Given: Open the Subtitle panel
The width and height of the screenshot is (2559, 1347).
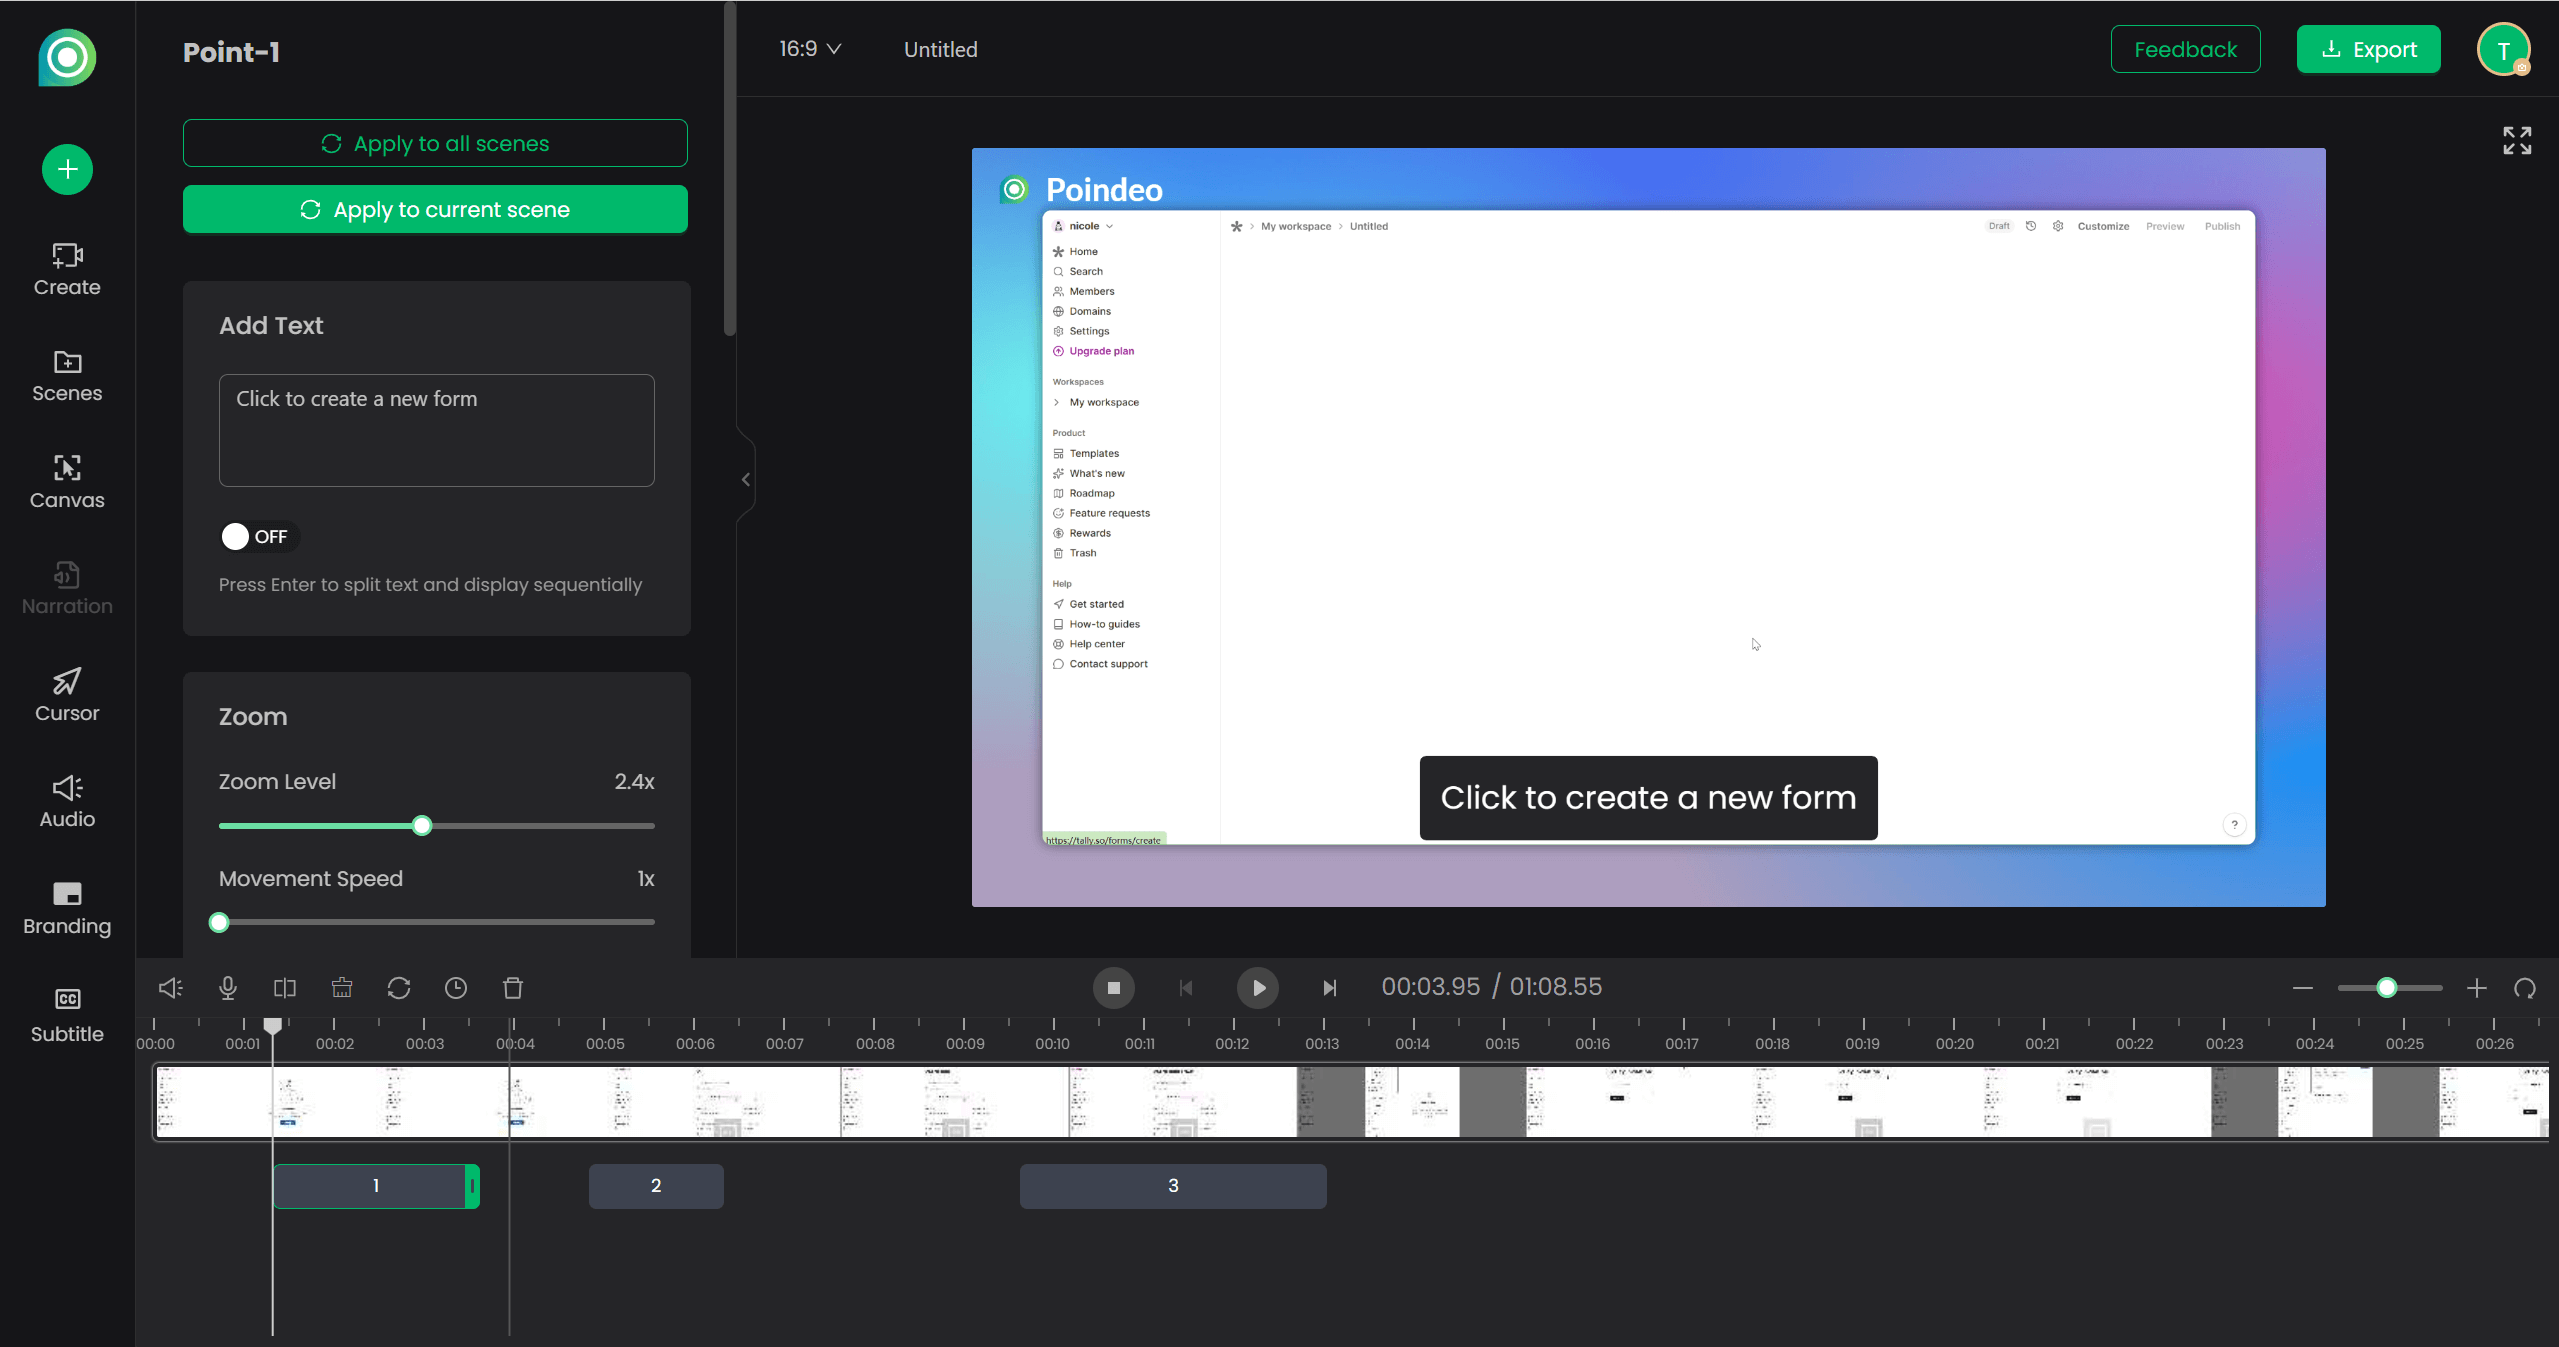Looking at the screenshot, I should click(67, 1014).
